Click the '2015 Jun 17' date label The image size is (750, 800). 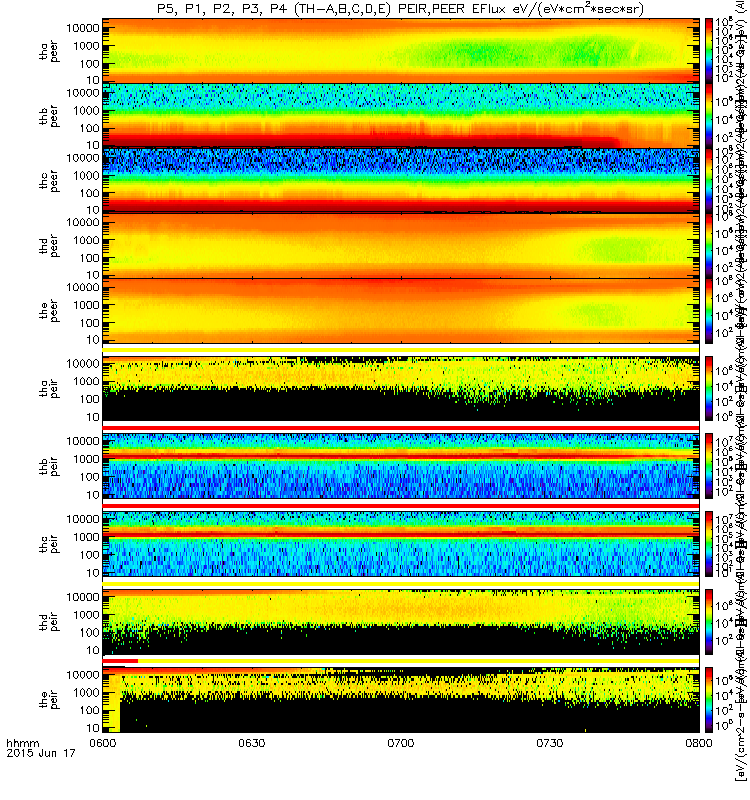41,753
